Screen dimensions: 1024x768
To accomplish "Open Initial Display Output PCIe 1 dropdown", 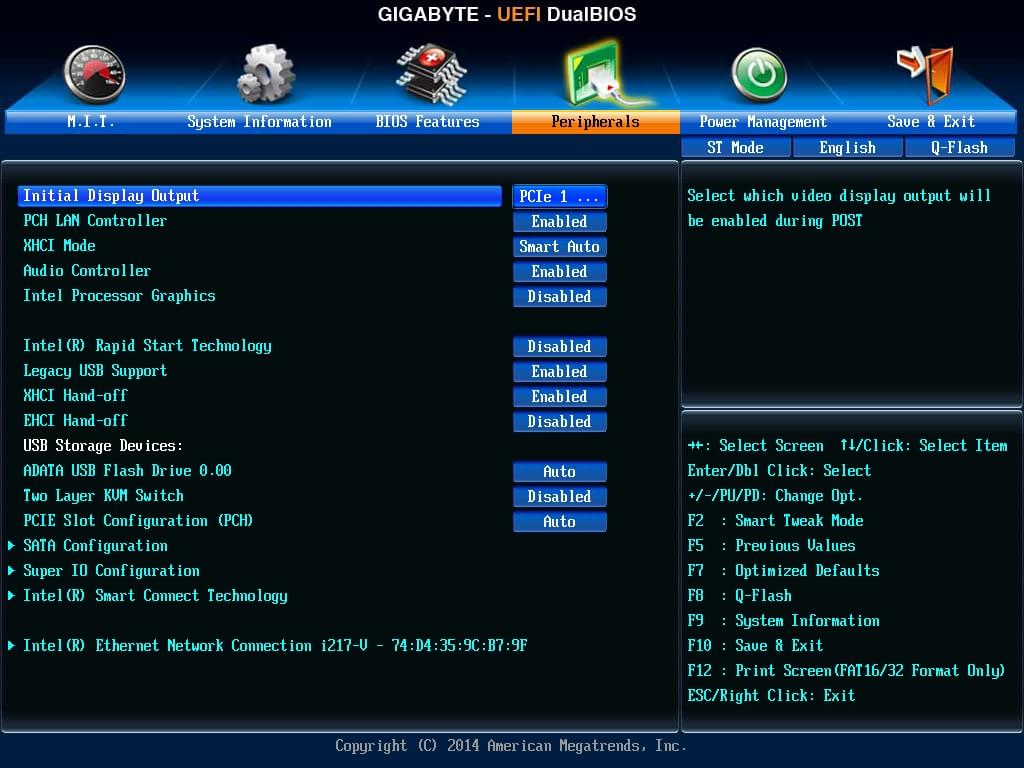I will [x=560, y=197].
